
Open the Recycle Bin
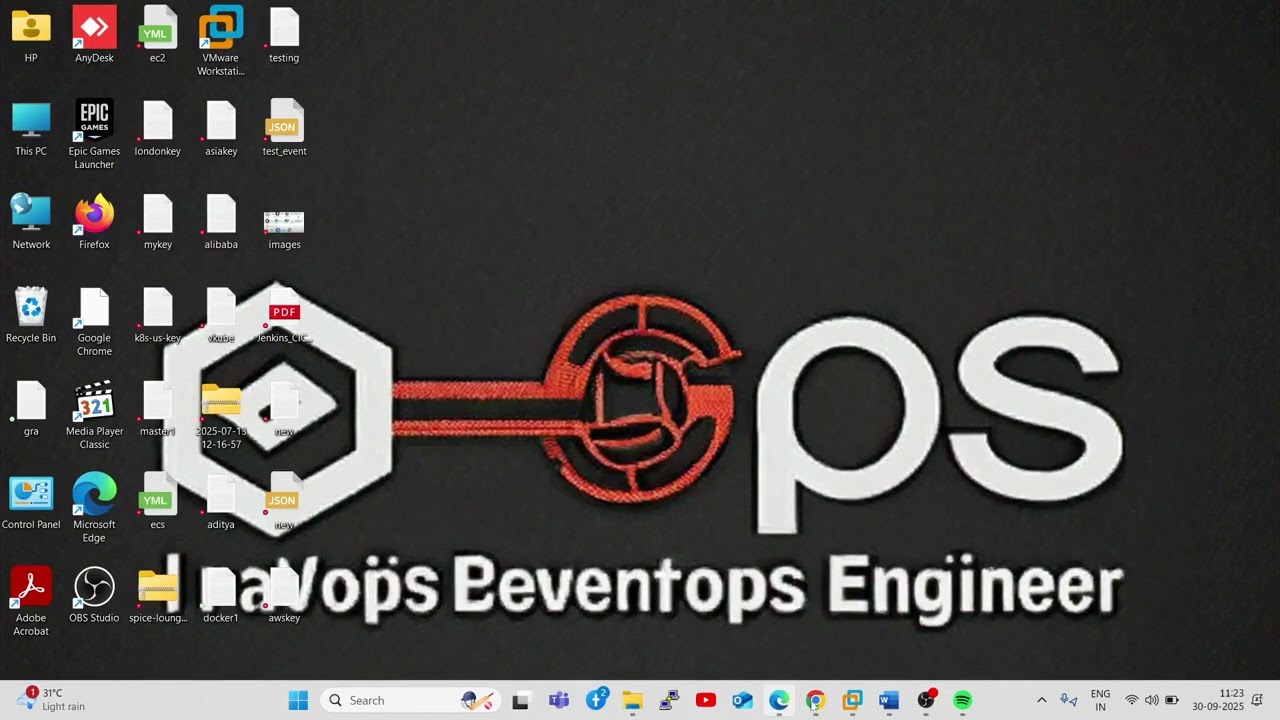click(x=31, y=315)
